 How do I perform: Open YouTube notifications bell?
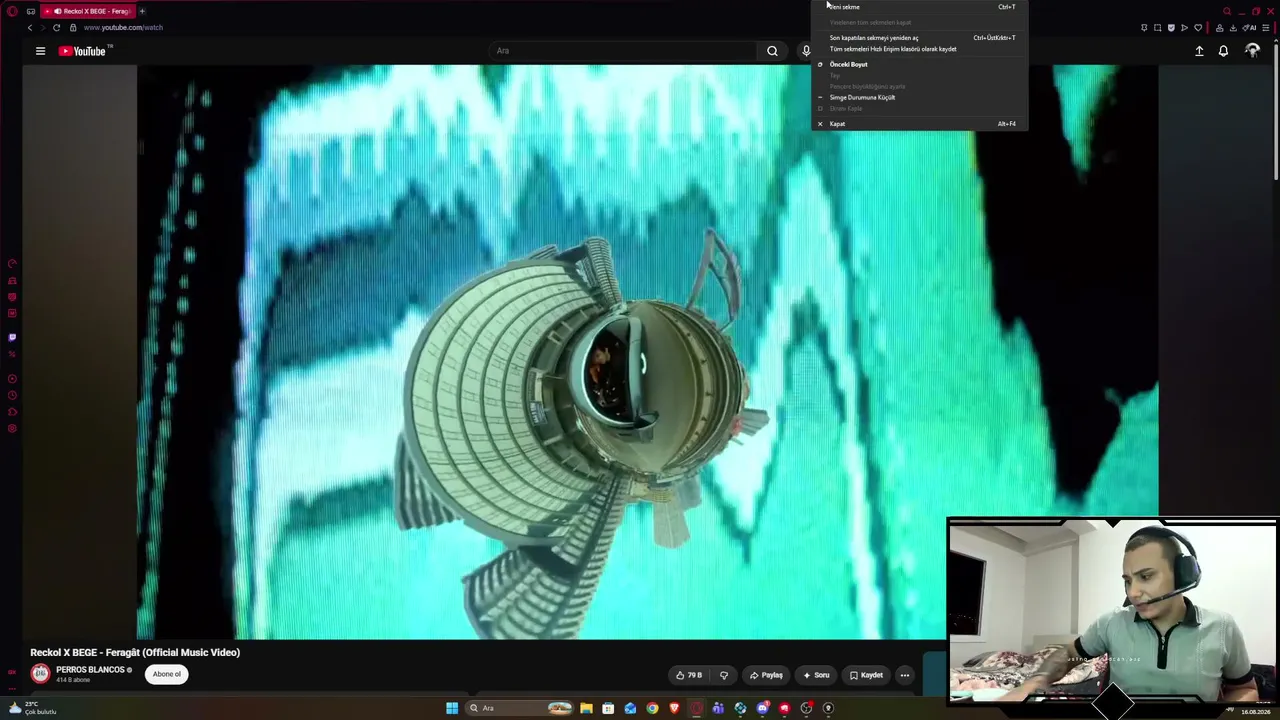(x=1223, y=51)
